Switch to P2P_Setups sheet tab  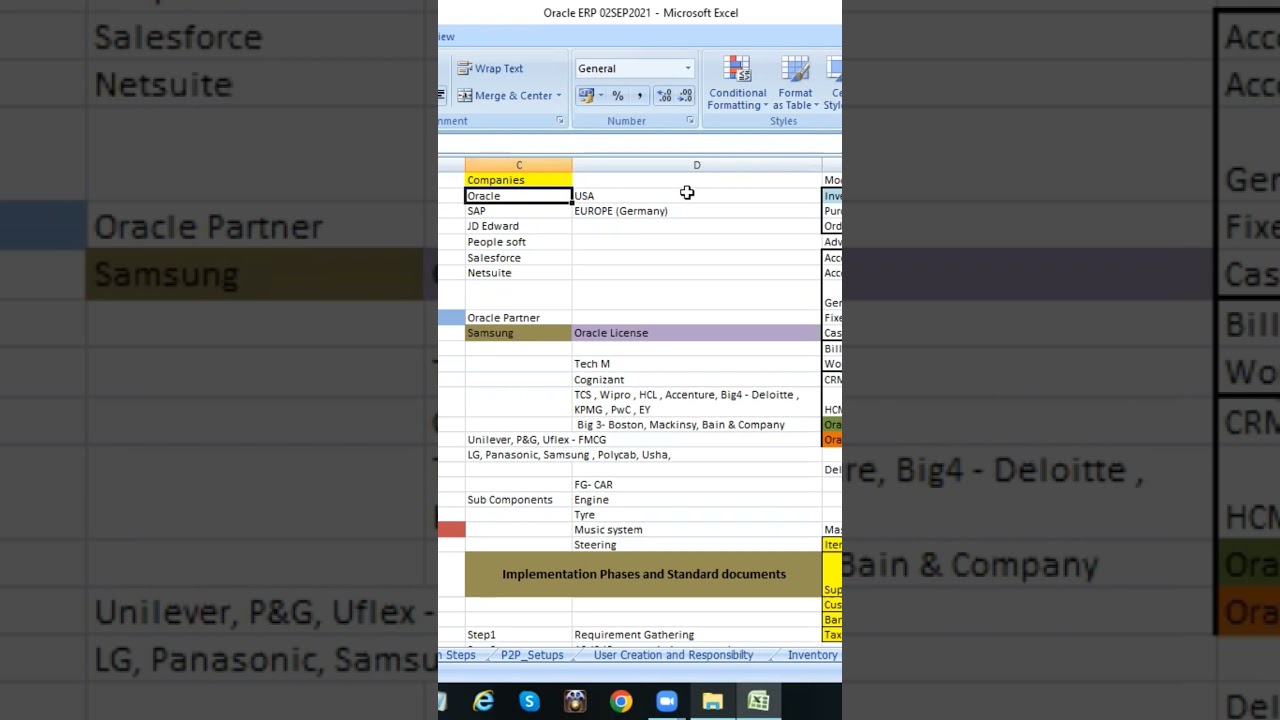tap(532, 655)
